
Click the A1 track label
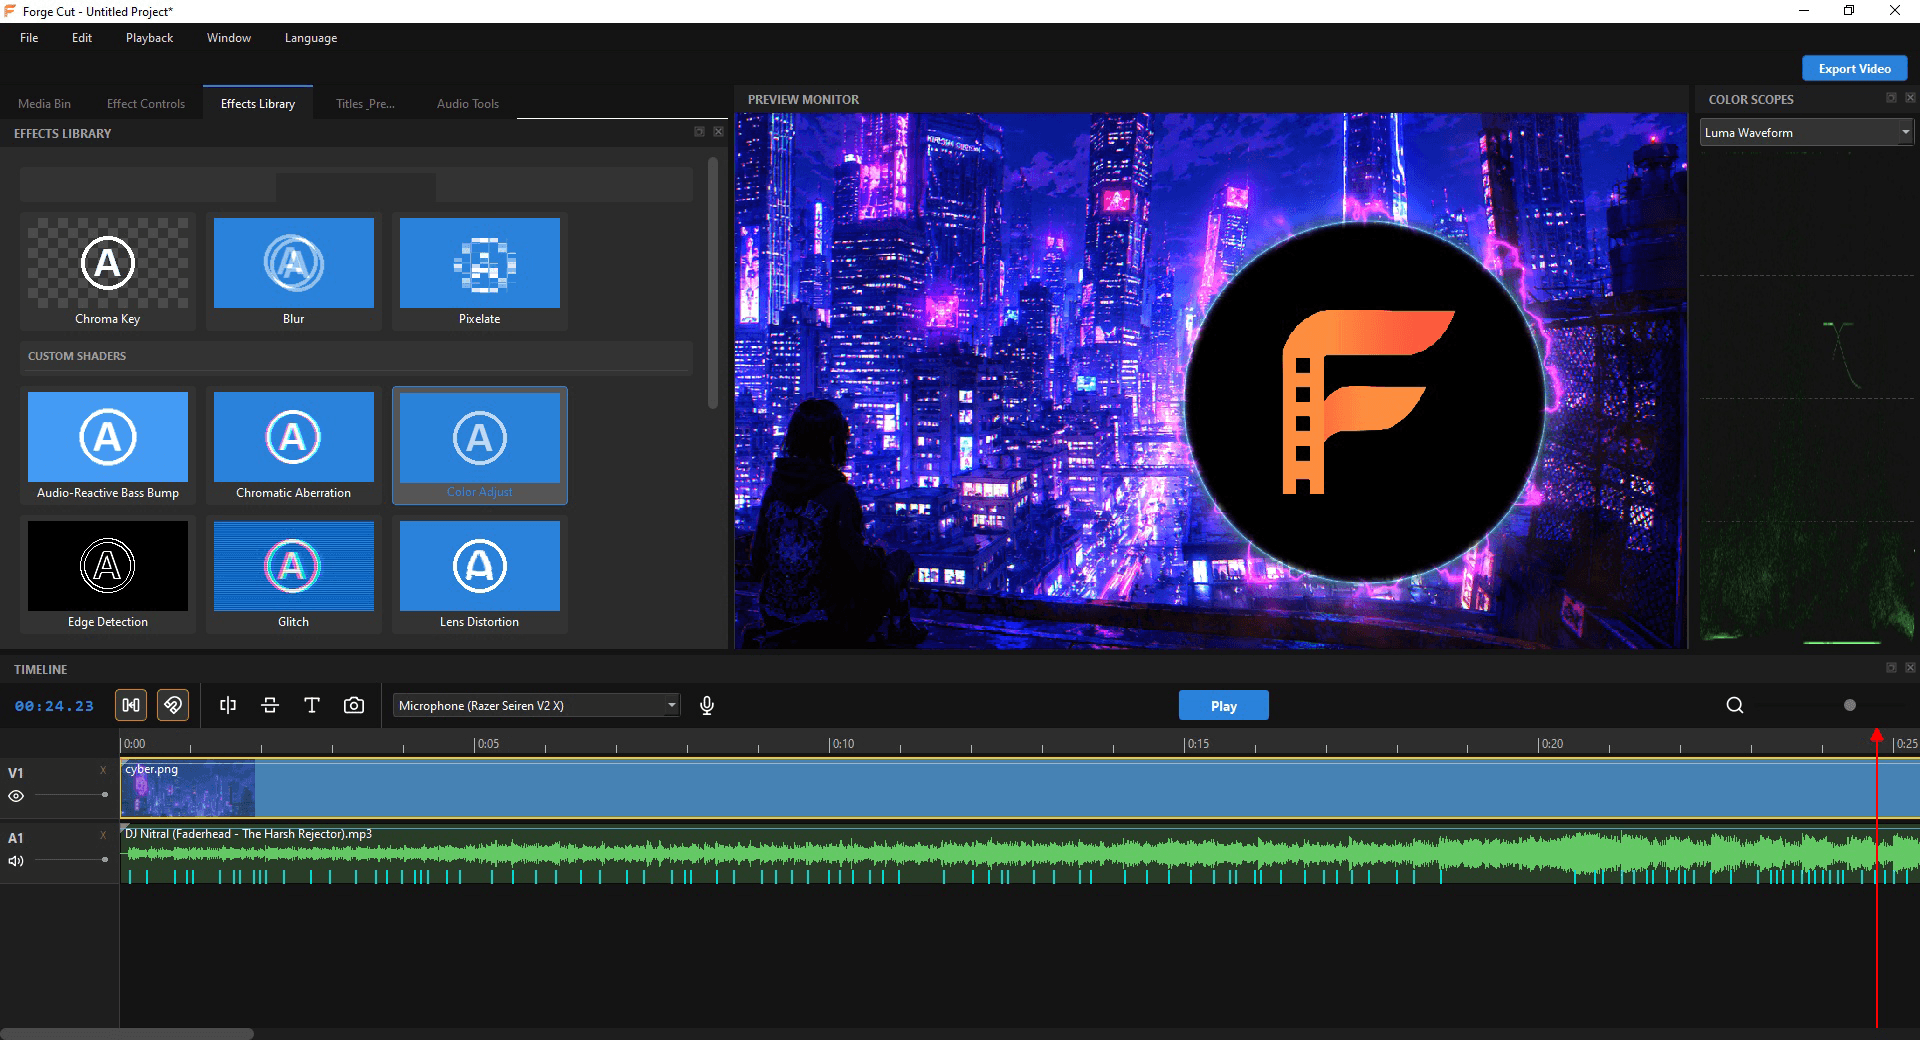[x=16, y=838]
